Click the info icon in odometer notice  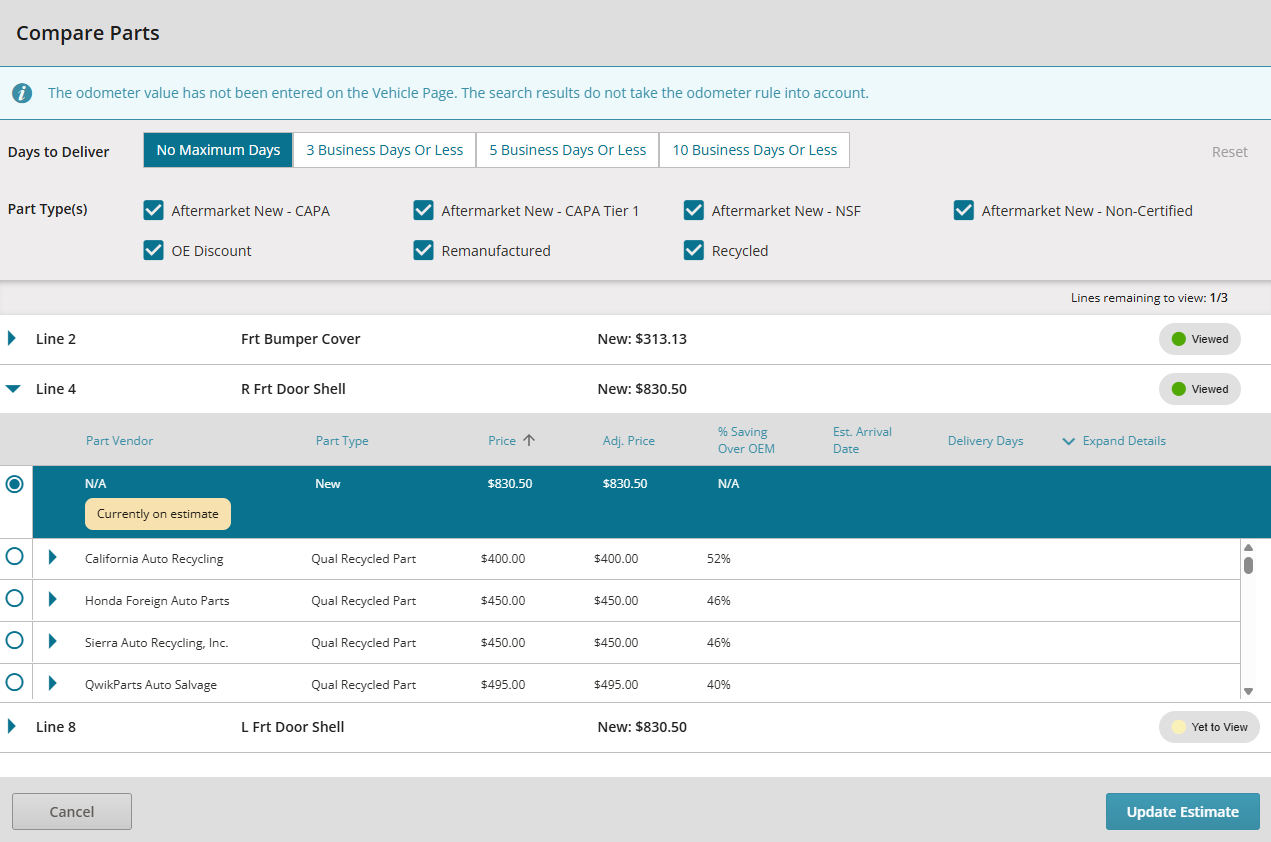click(22, 93)
